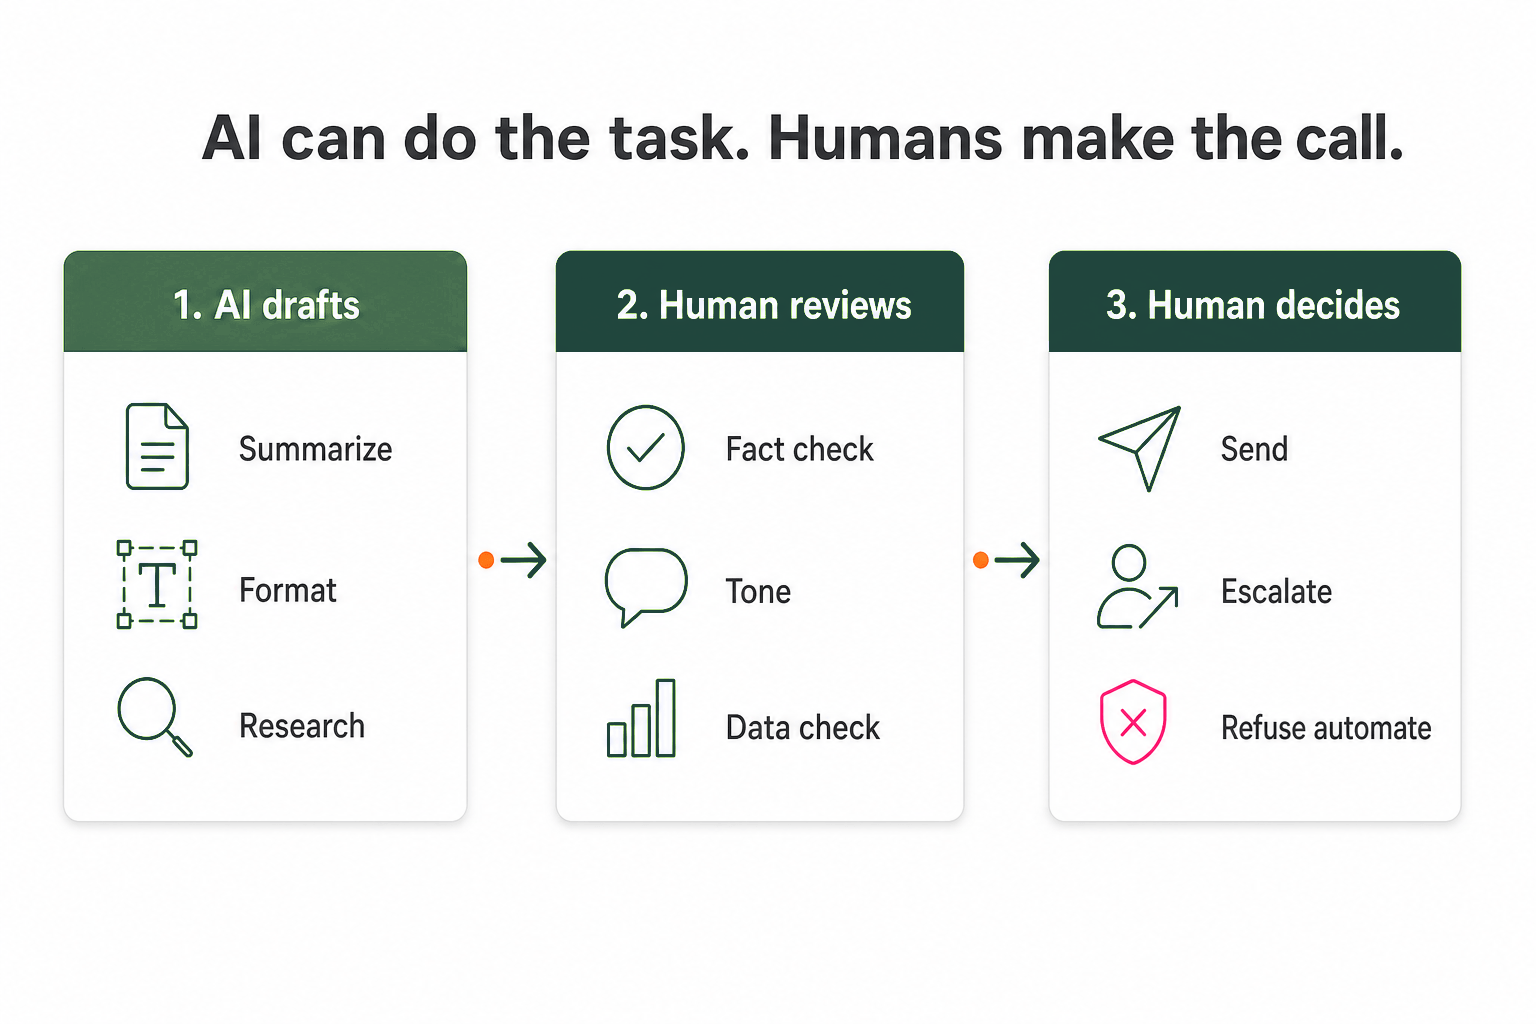Select the Tone speech bubble icon
This screenshot has width=1536, height=1024.
646,586
